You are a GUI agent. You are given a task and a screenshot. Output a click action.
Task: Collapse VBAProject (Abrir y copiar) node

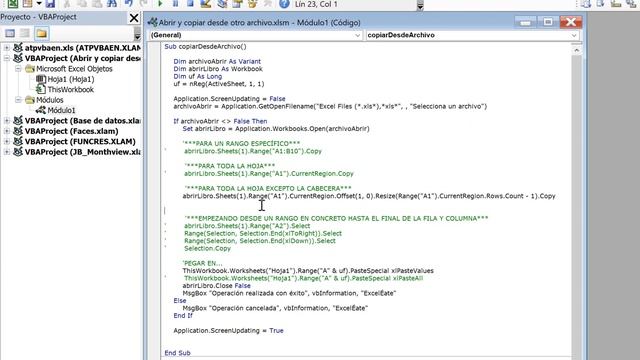coord(7,58)
